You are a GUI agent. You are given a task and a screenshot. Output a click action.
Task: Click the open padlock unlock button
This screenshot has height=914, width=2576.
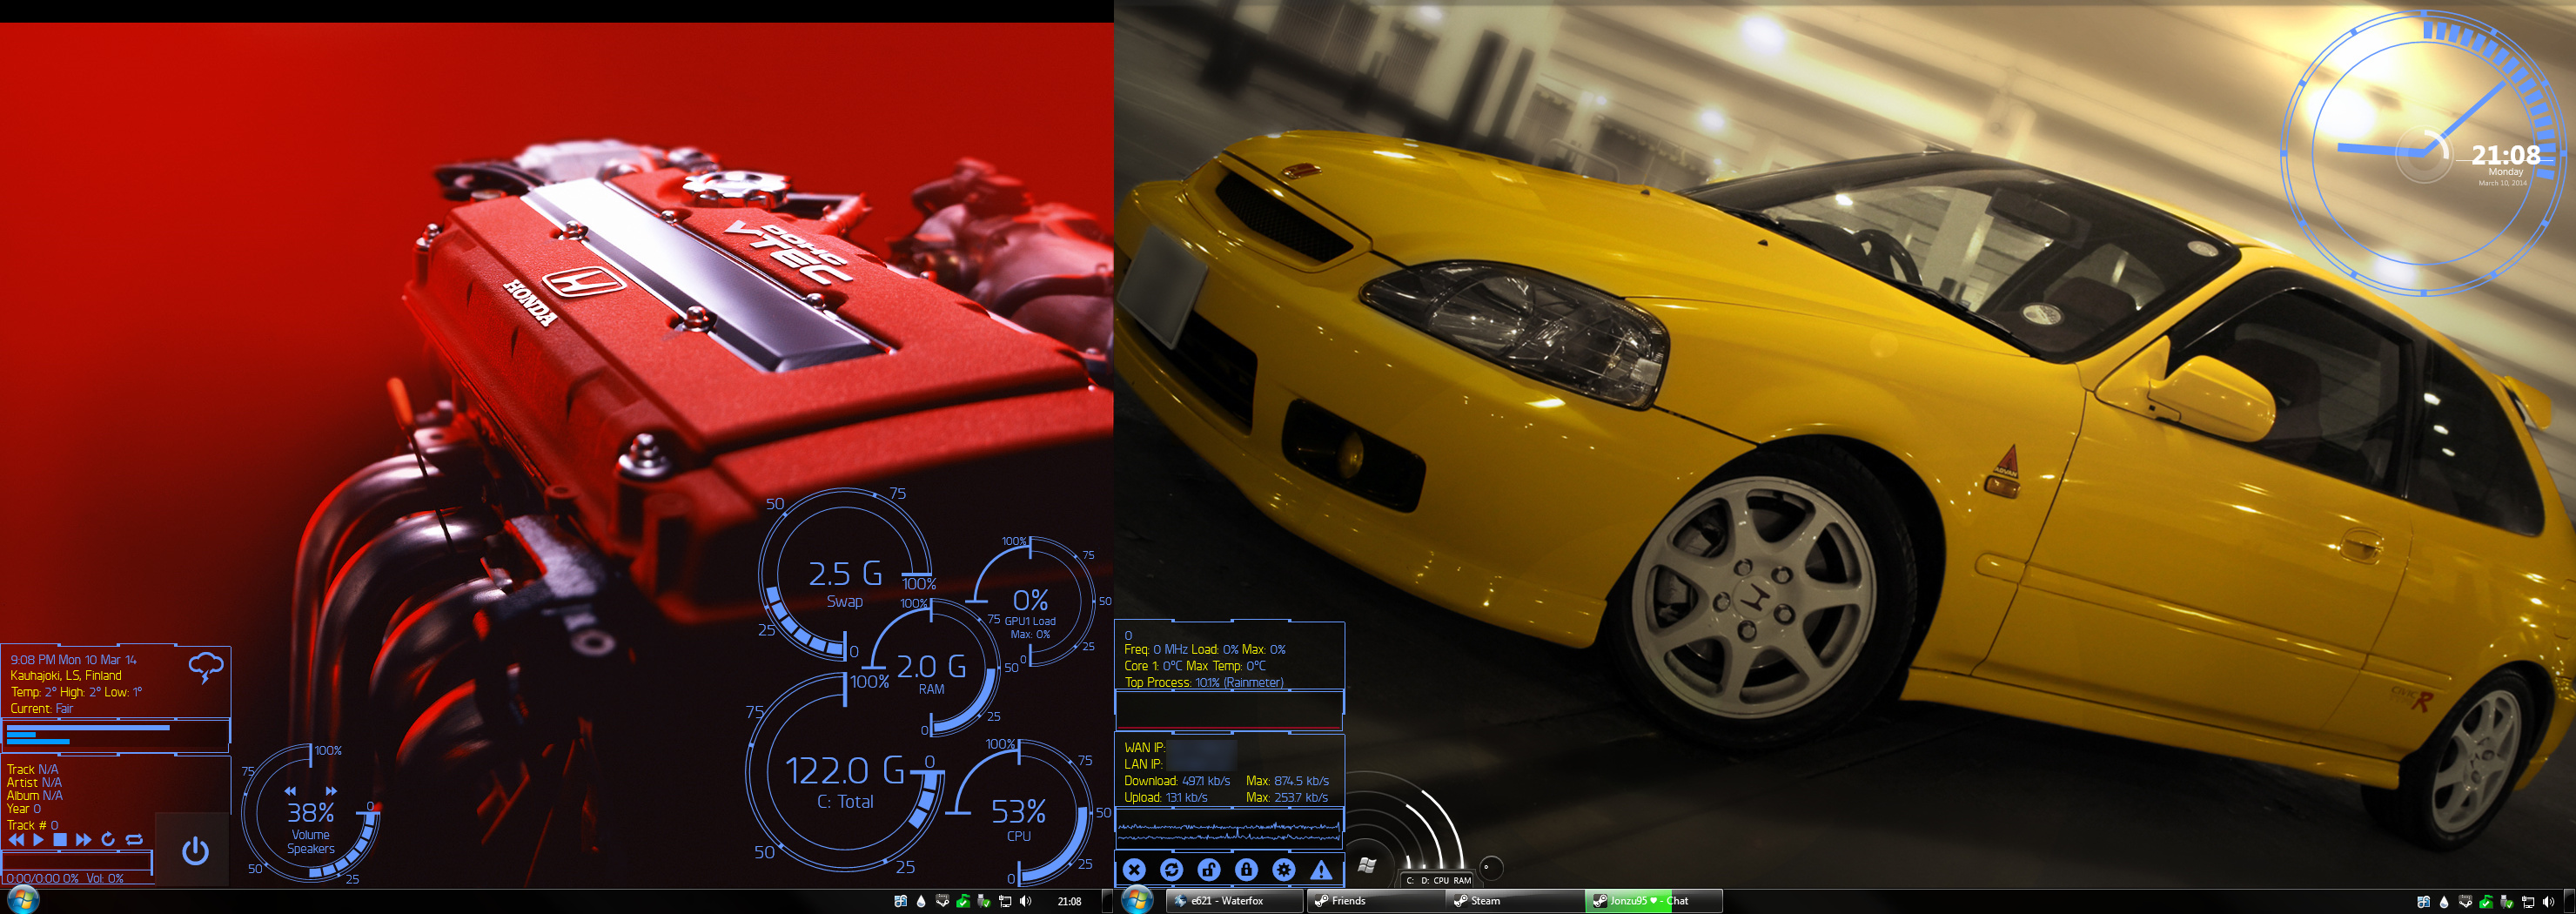click(1208, 870)
